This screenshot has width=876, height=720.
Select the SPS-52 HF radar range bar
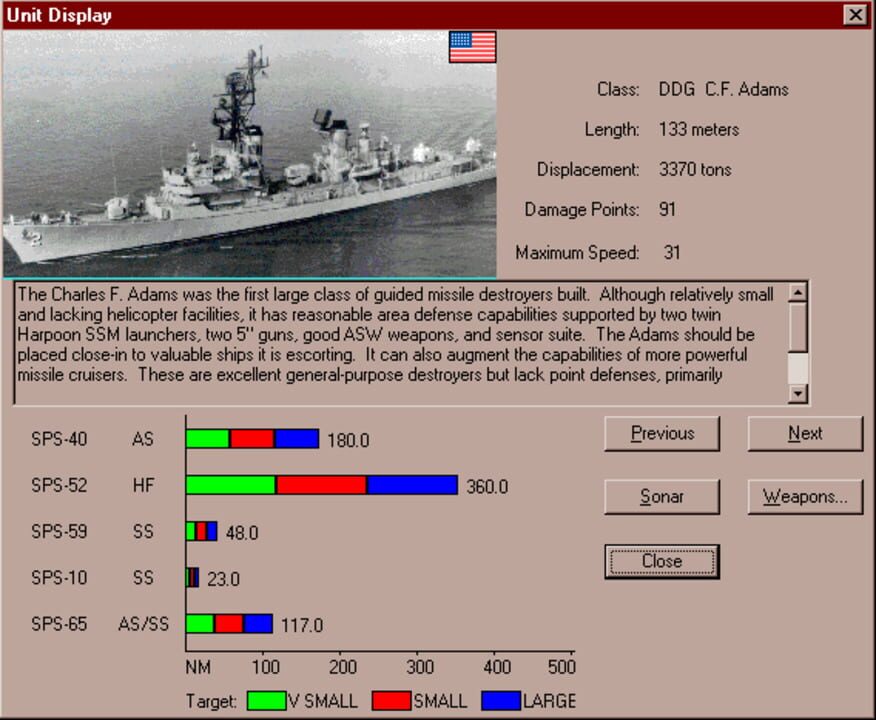point(320,484)
